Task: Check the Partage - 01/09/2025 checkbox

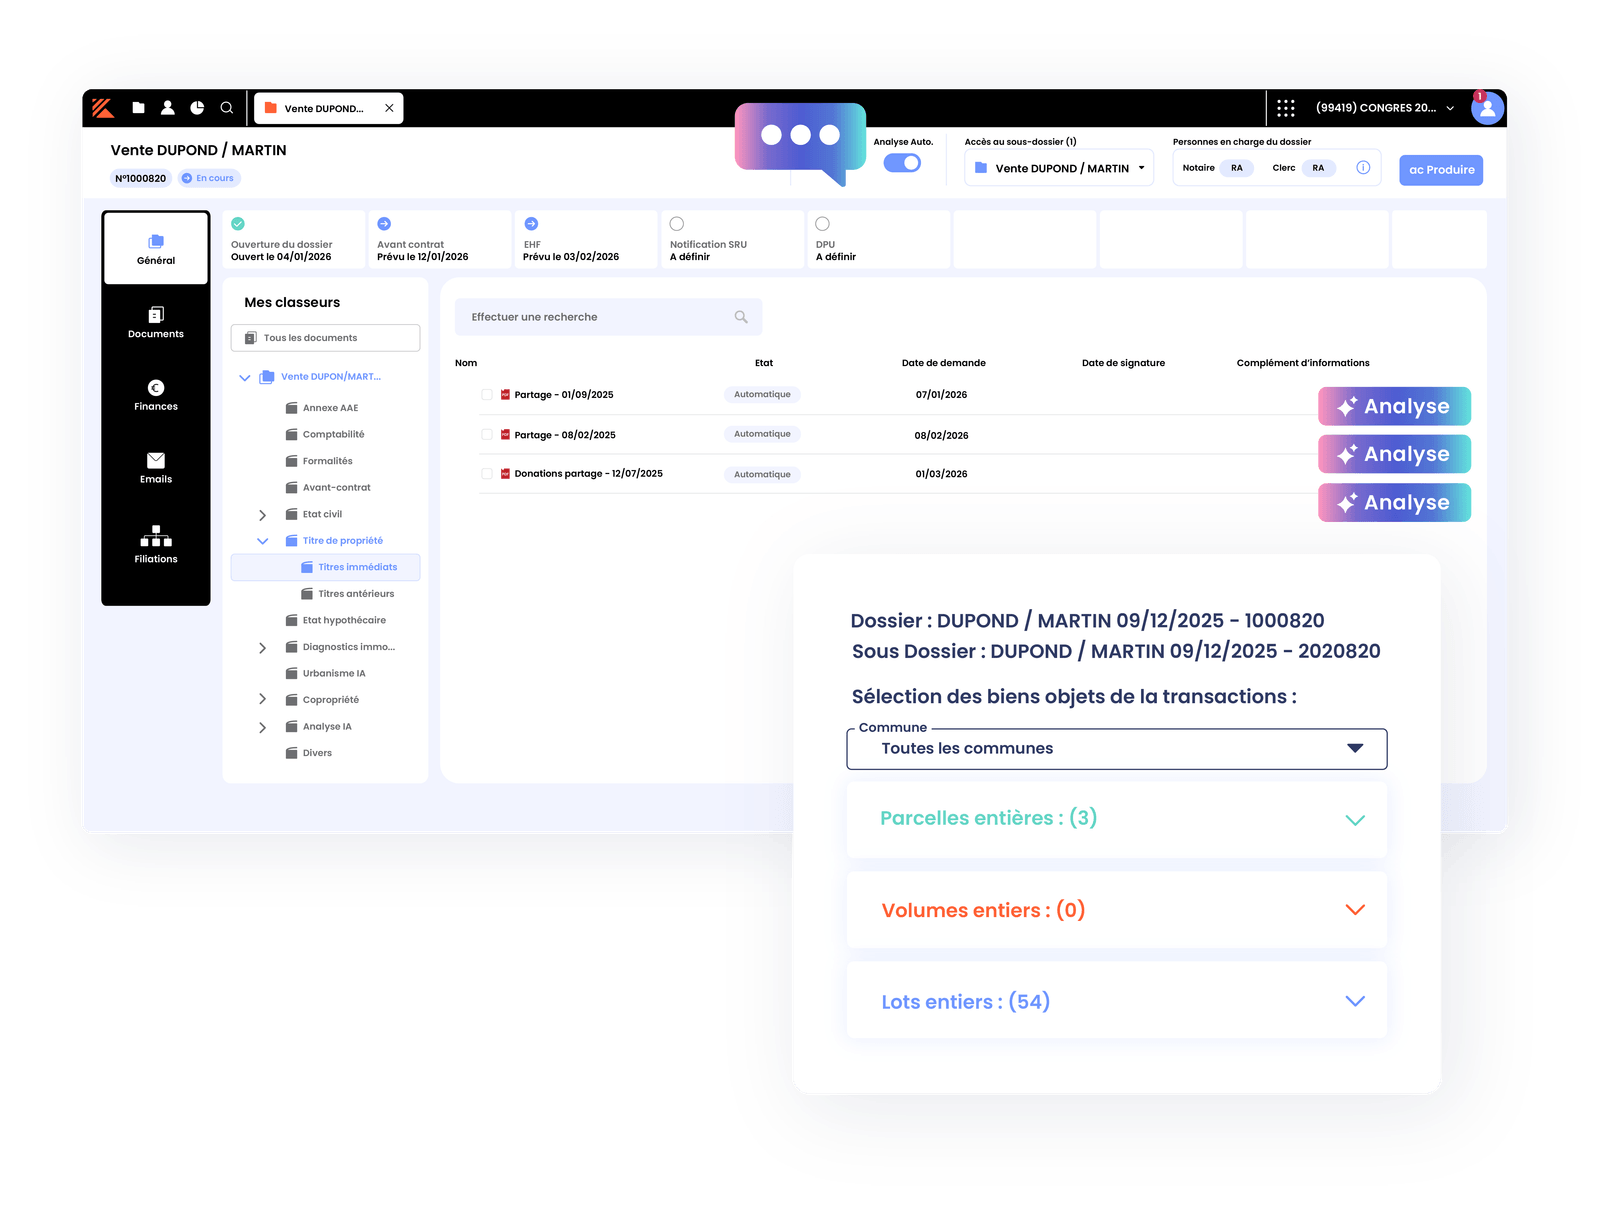Action: pos(487,395)
